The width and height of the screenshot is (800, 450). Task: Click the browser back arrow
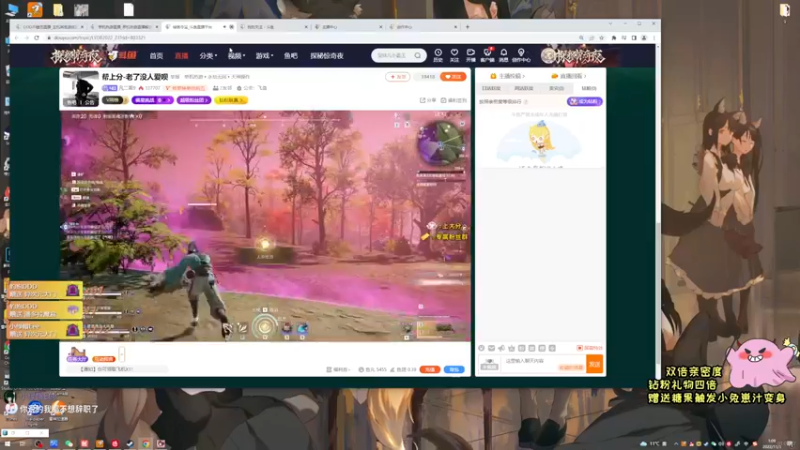click(16, 38)
